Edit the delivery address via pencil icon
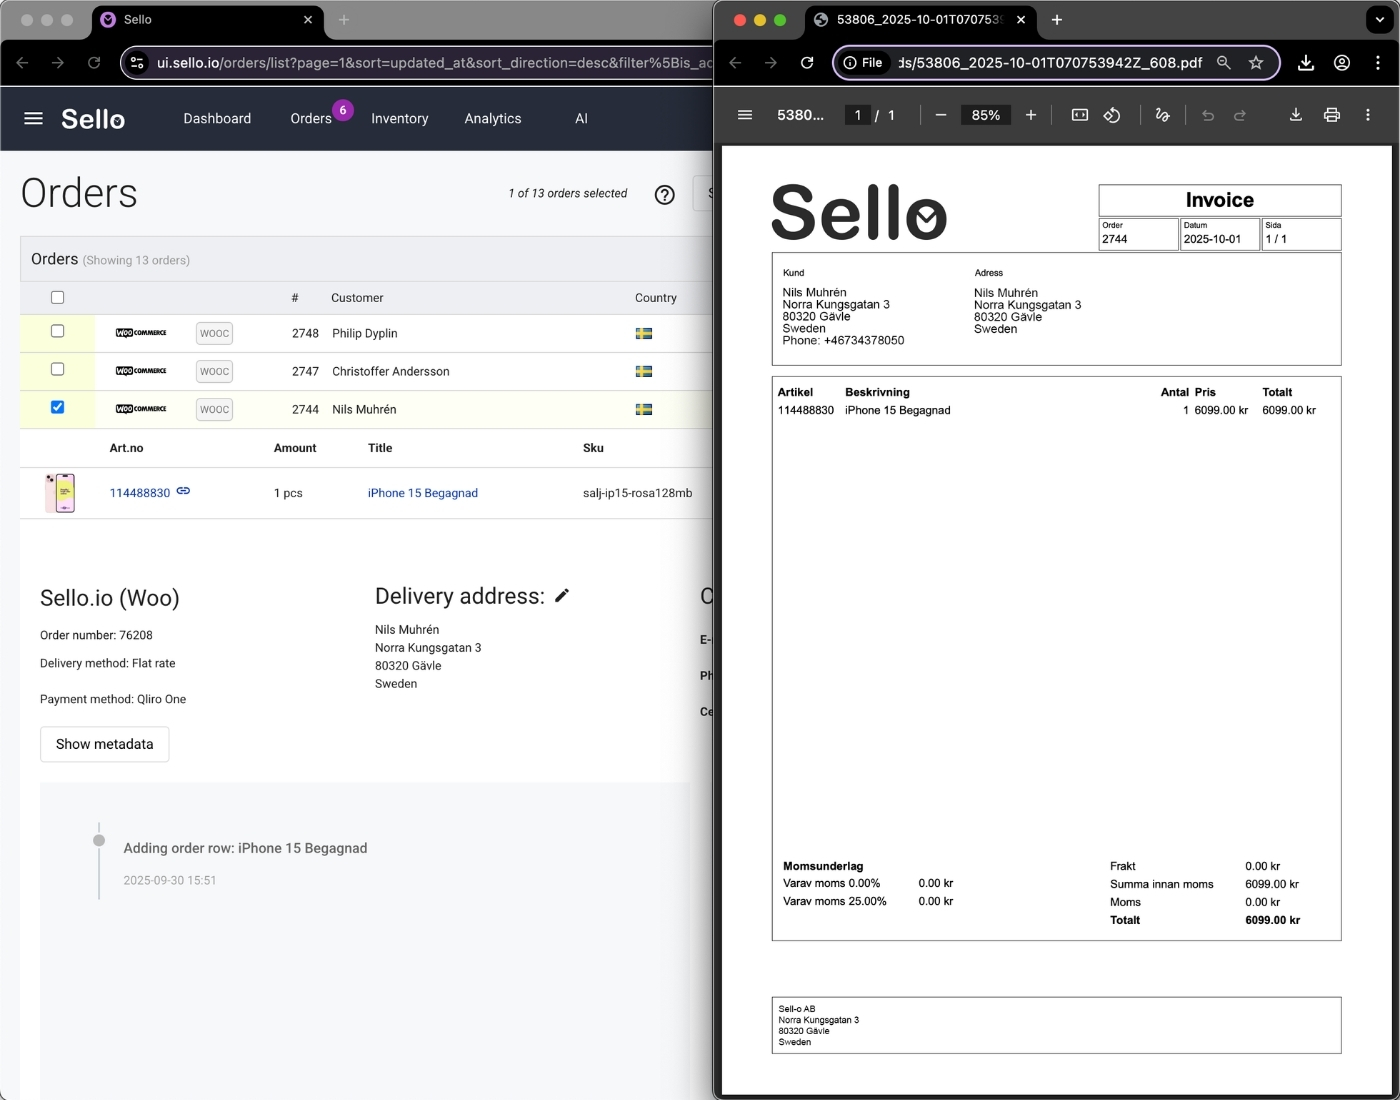 [563, 595]
